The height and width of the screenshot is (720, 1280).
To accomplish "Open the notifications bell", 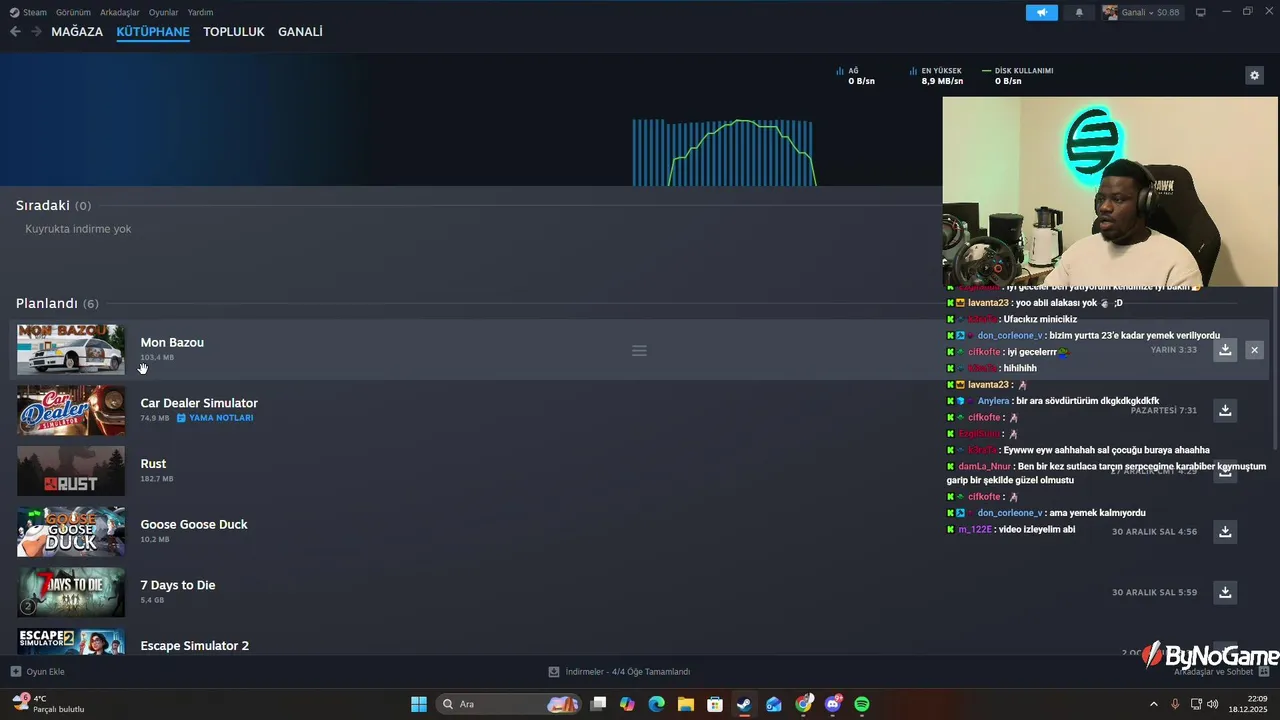I will (x=1079, y=12).
